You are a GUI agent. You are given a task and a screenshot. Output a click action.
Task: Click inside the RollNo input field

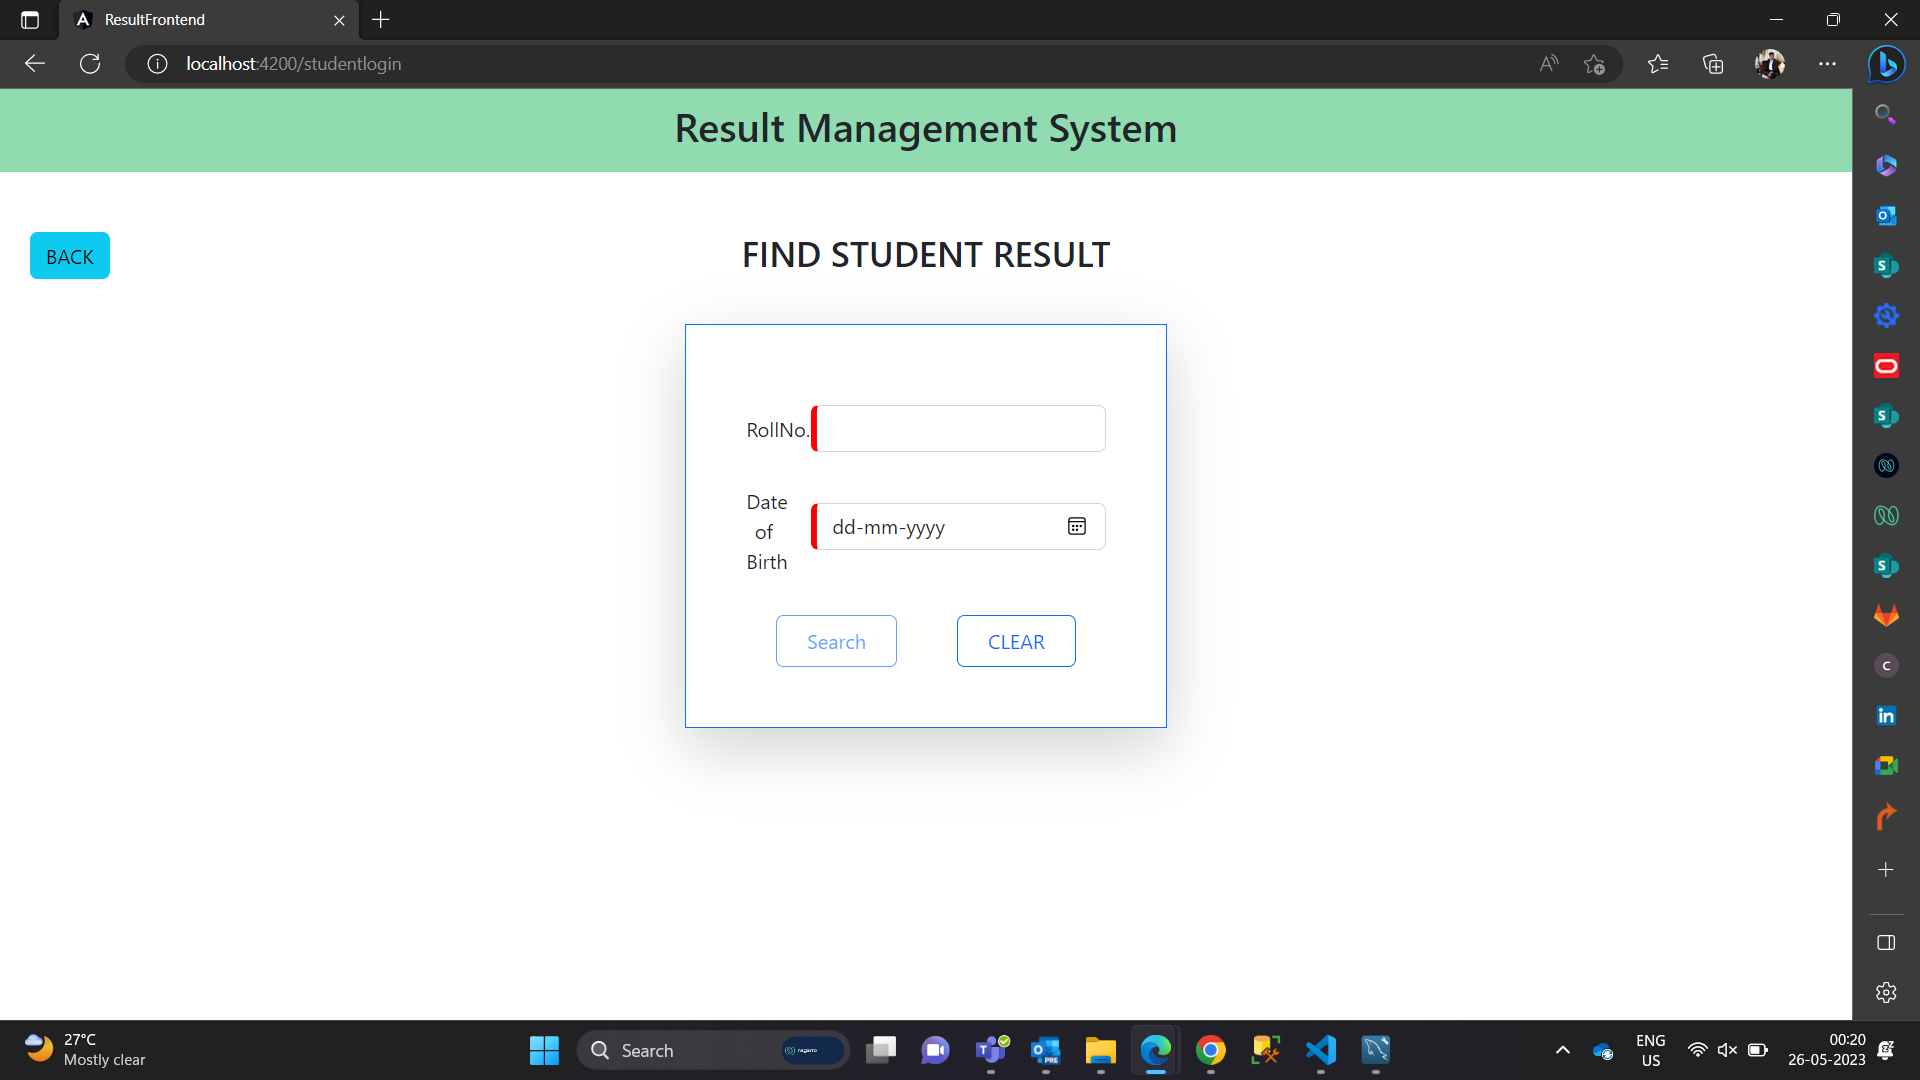pos(958,428)
